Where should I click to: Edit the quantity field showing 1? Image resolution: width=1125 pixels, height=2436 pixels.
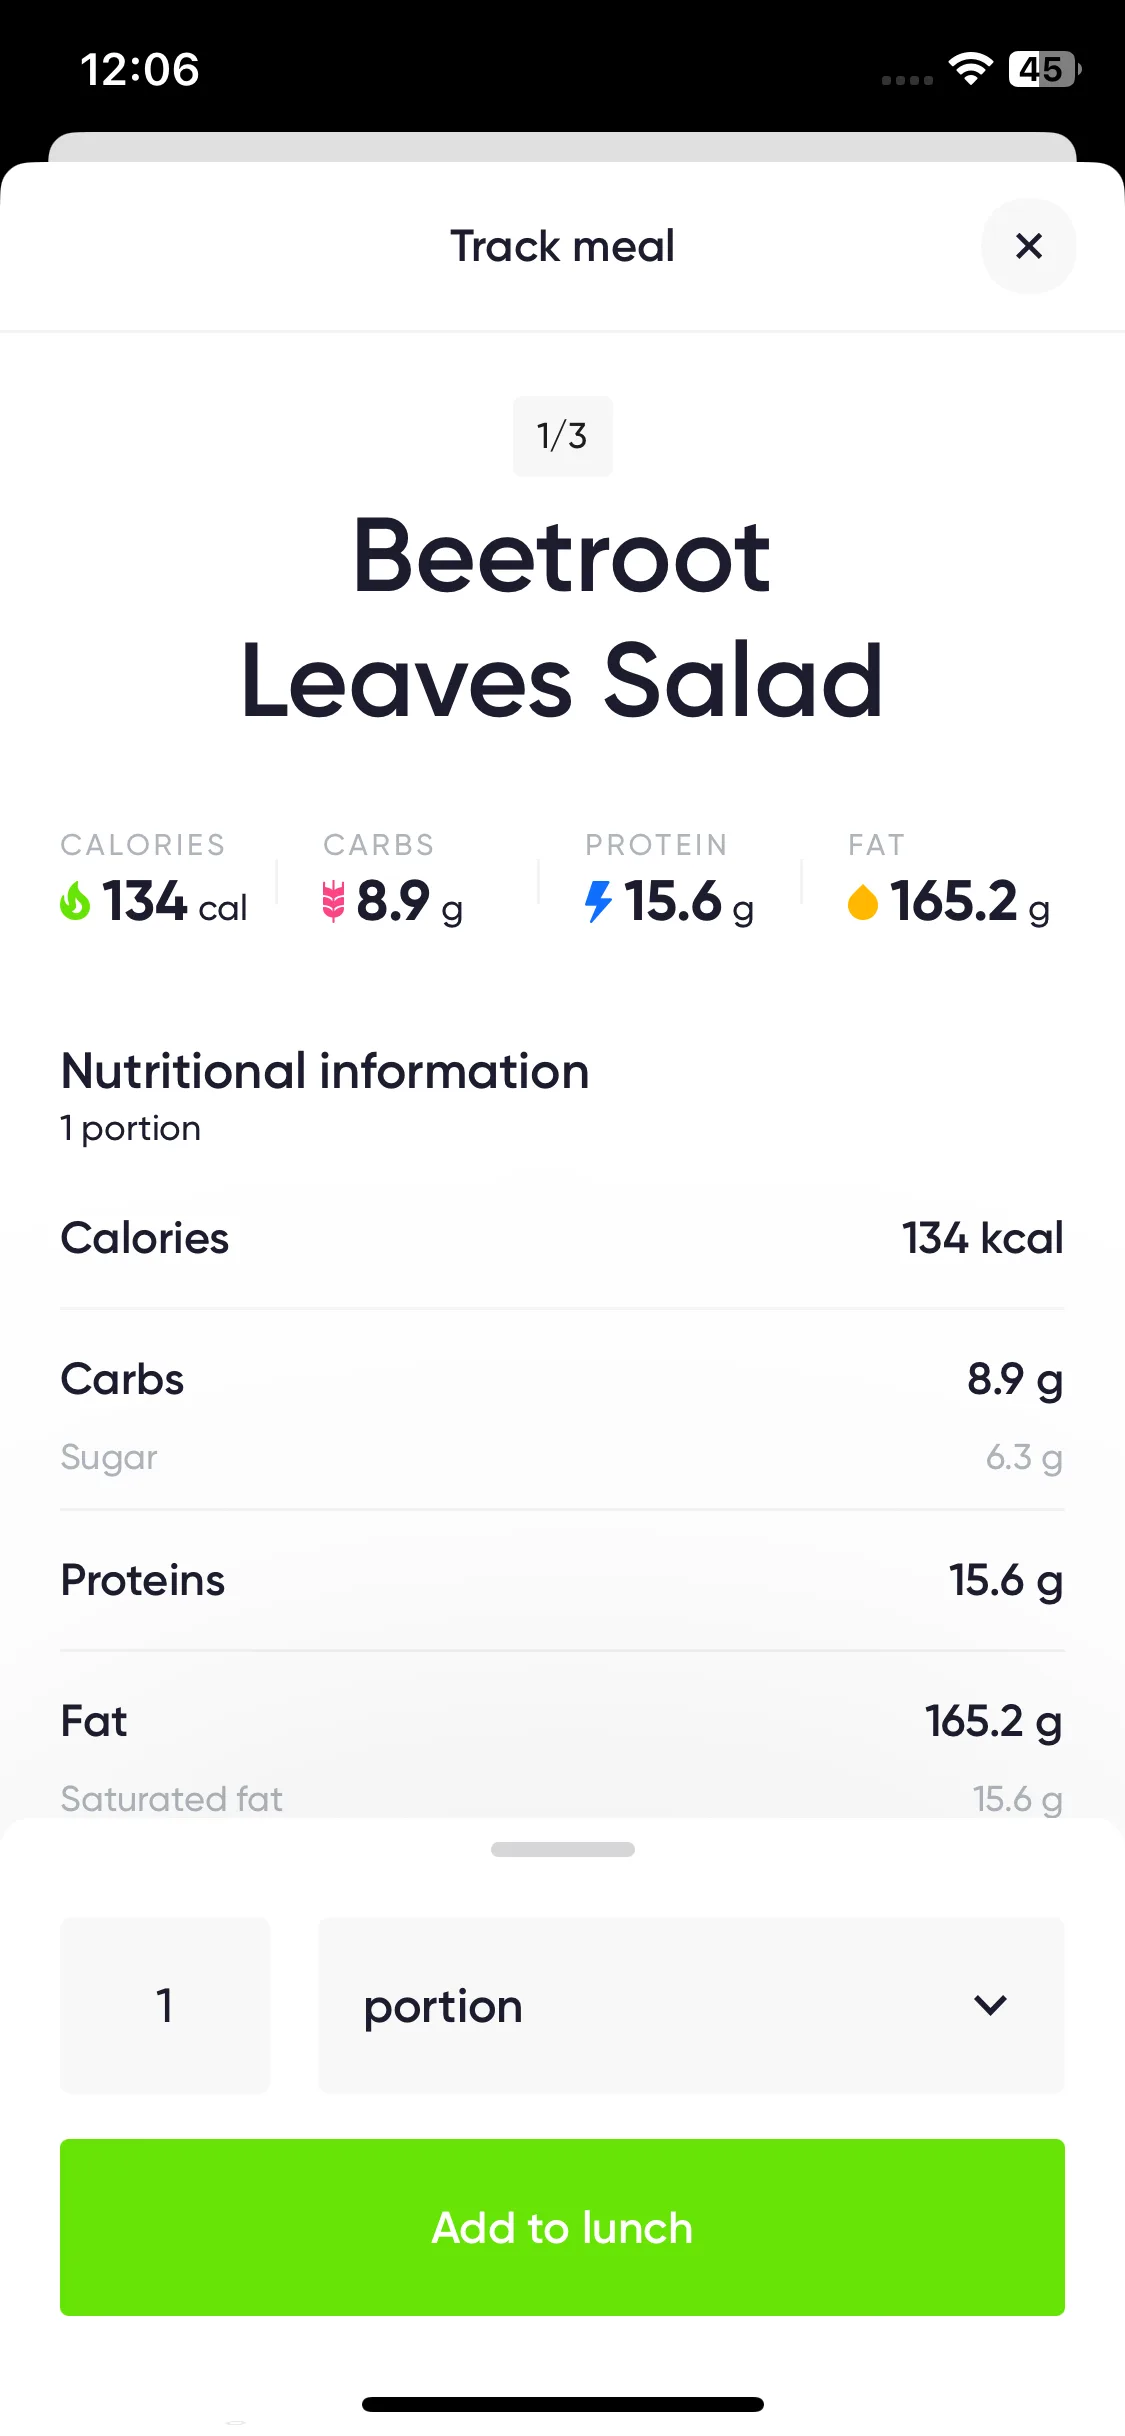click(x=165, y=2005)
